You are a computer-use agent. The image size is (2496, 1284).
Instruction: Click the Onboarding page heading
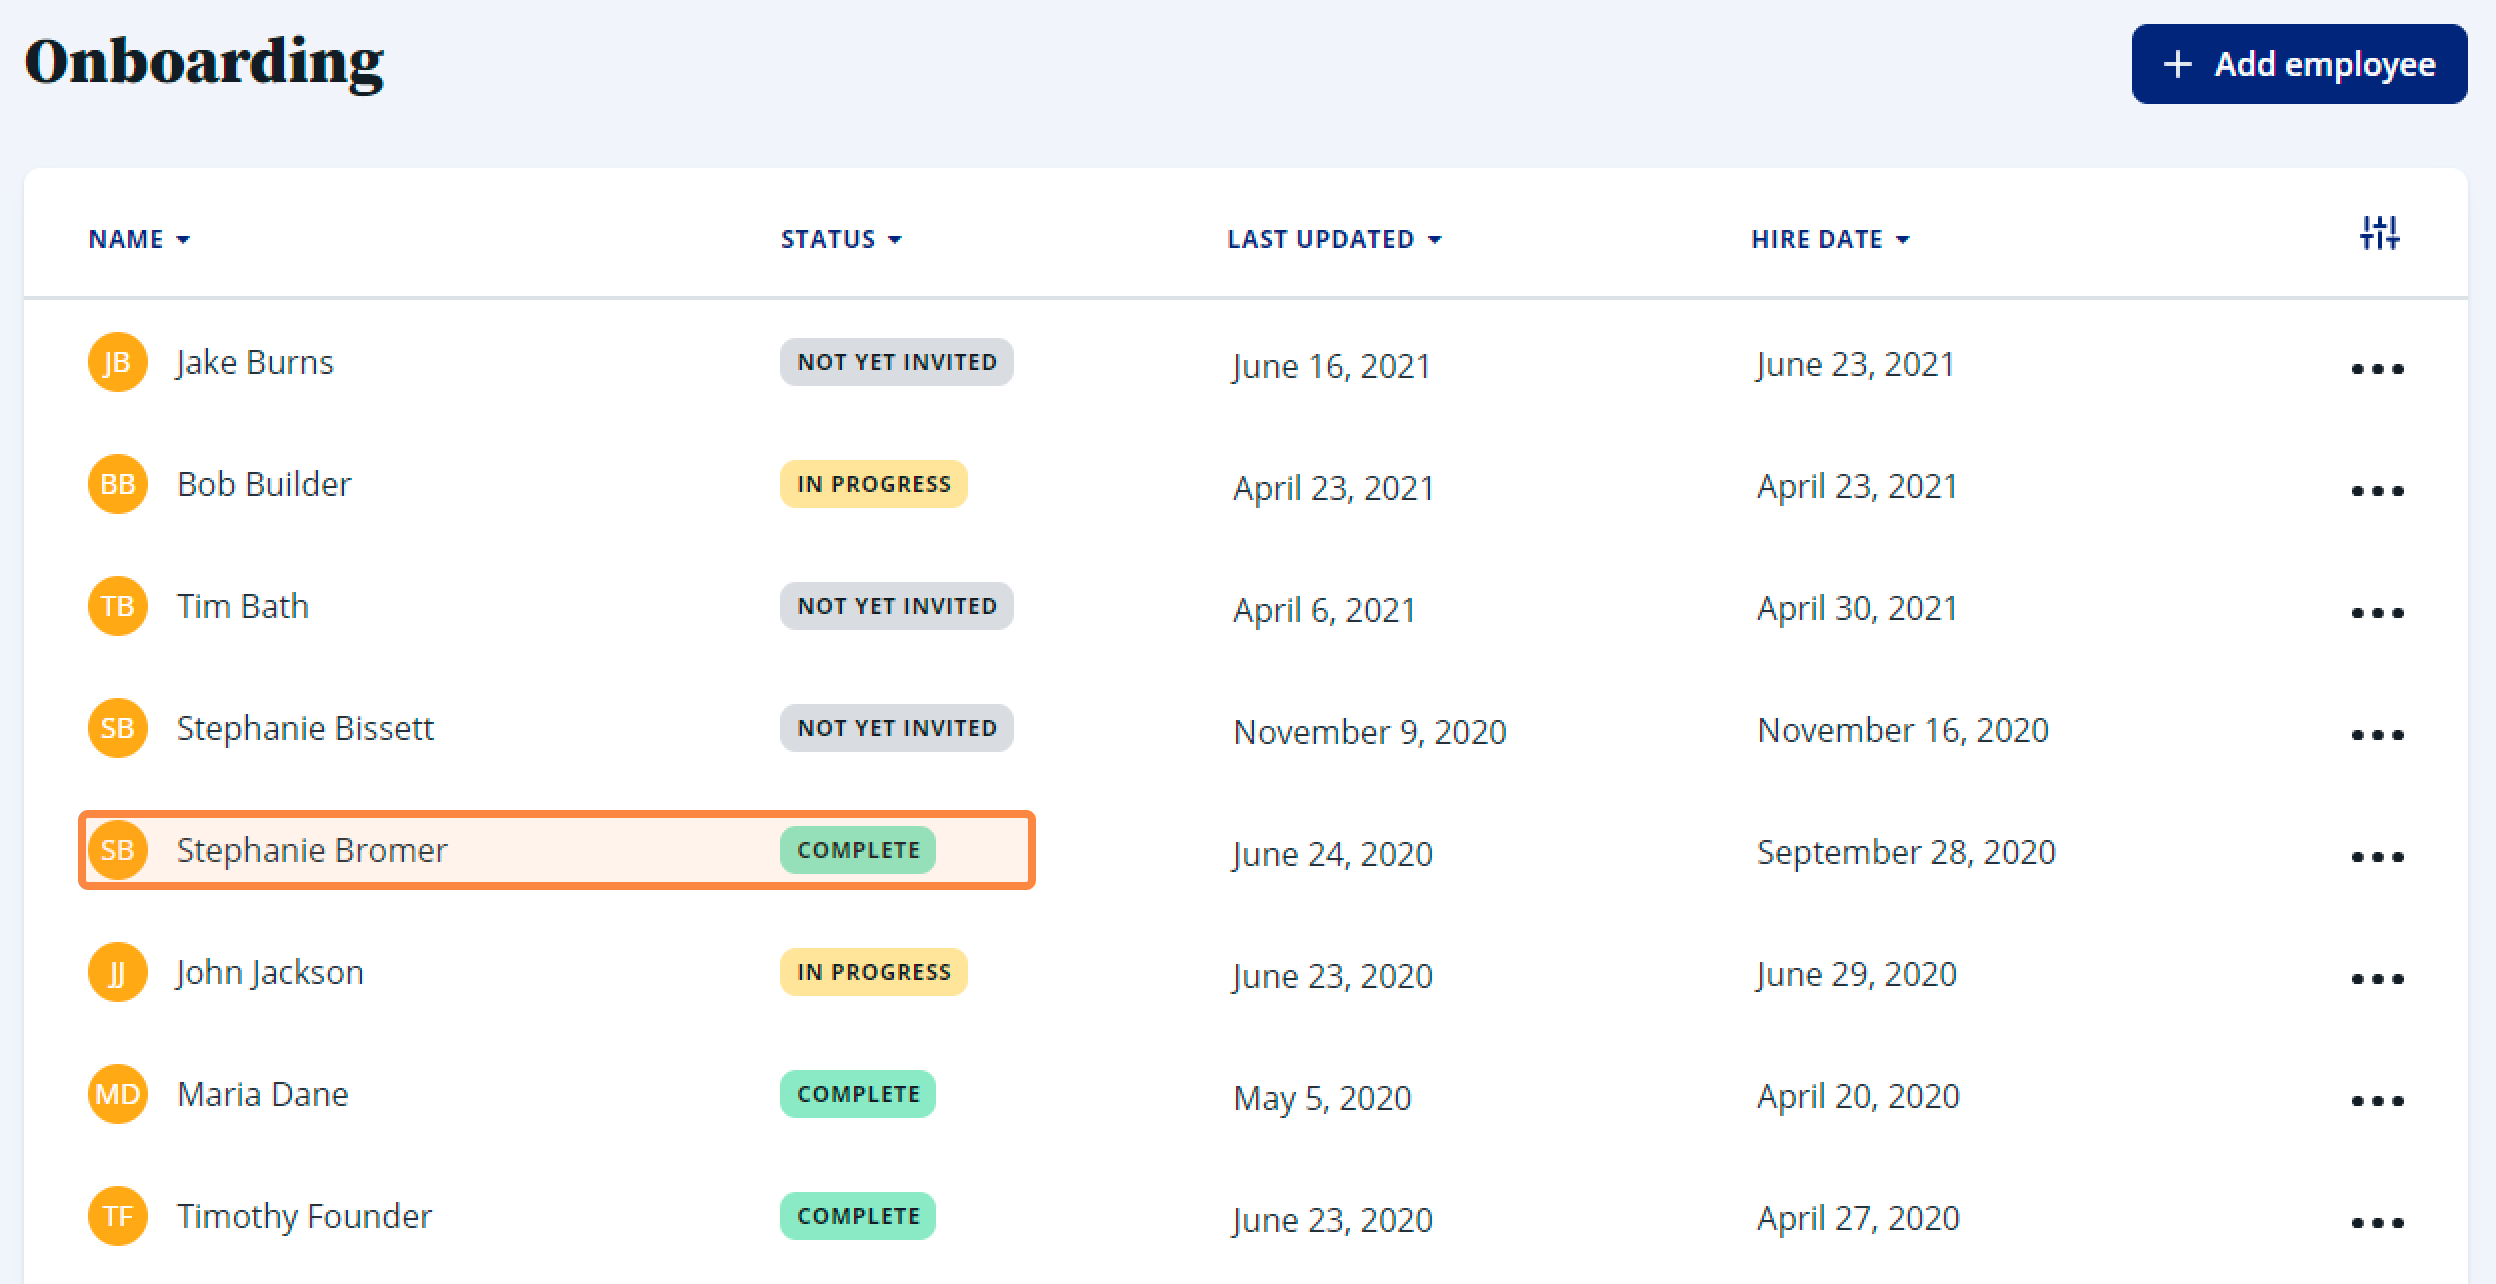click(204, 63)
